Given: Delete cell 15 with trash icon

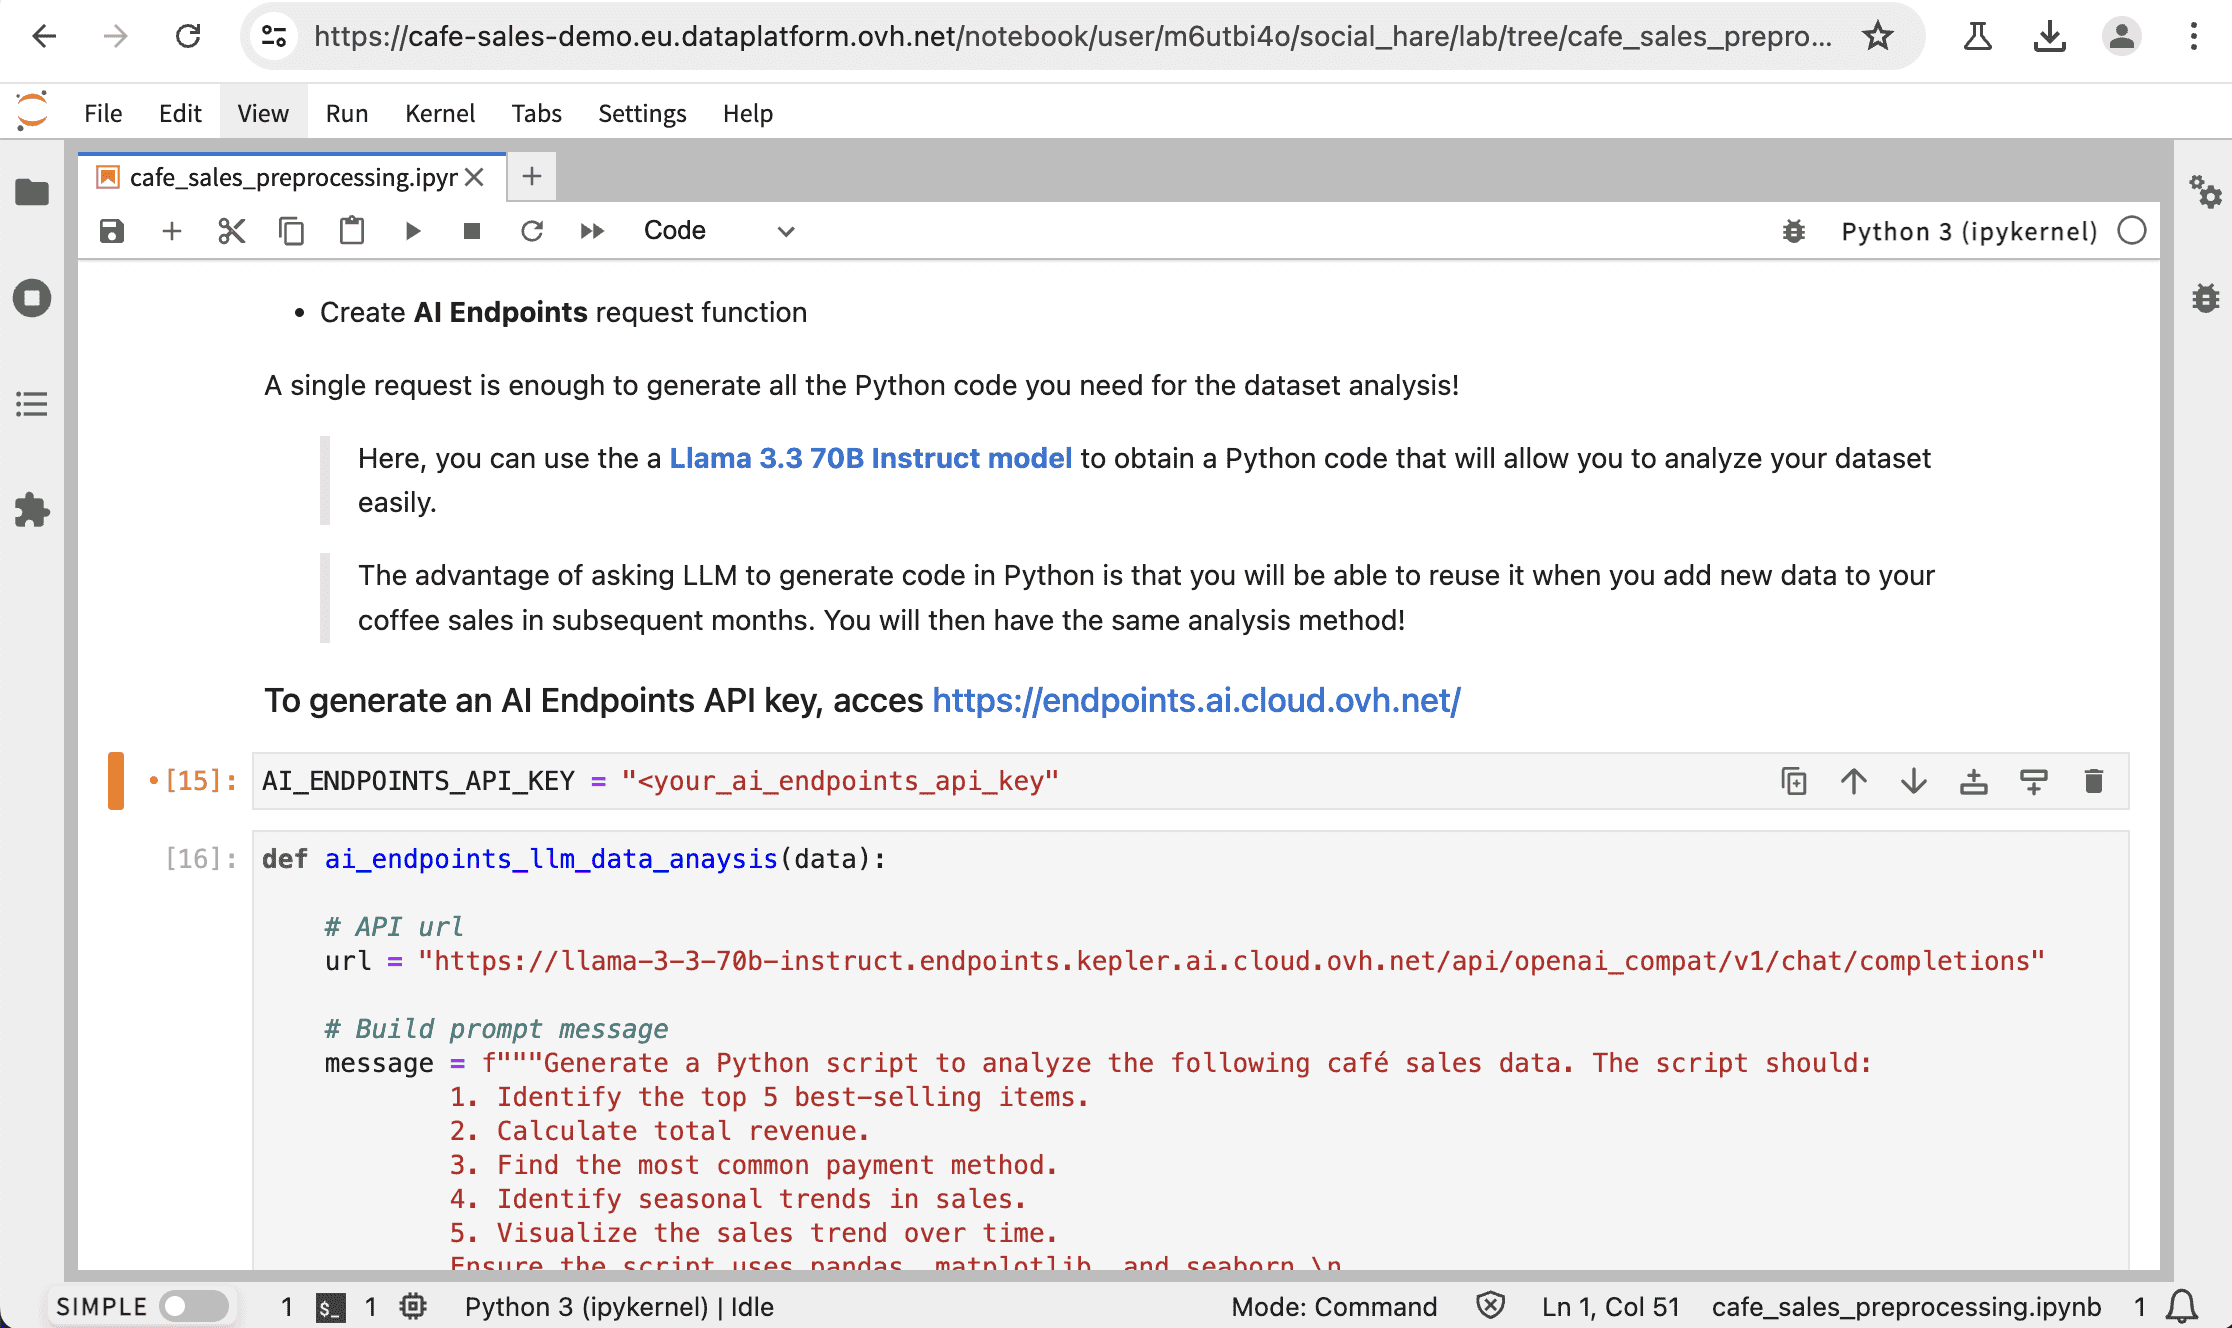Looking at the screenshot, I should [x=2094, y=781].
